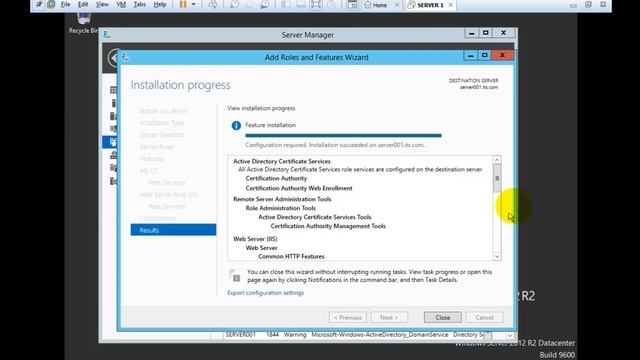The image size is (640, 360).
Task: Click the Feature installation progress bar
Action: (343, 135)
